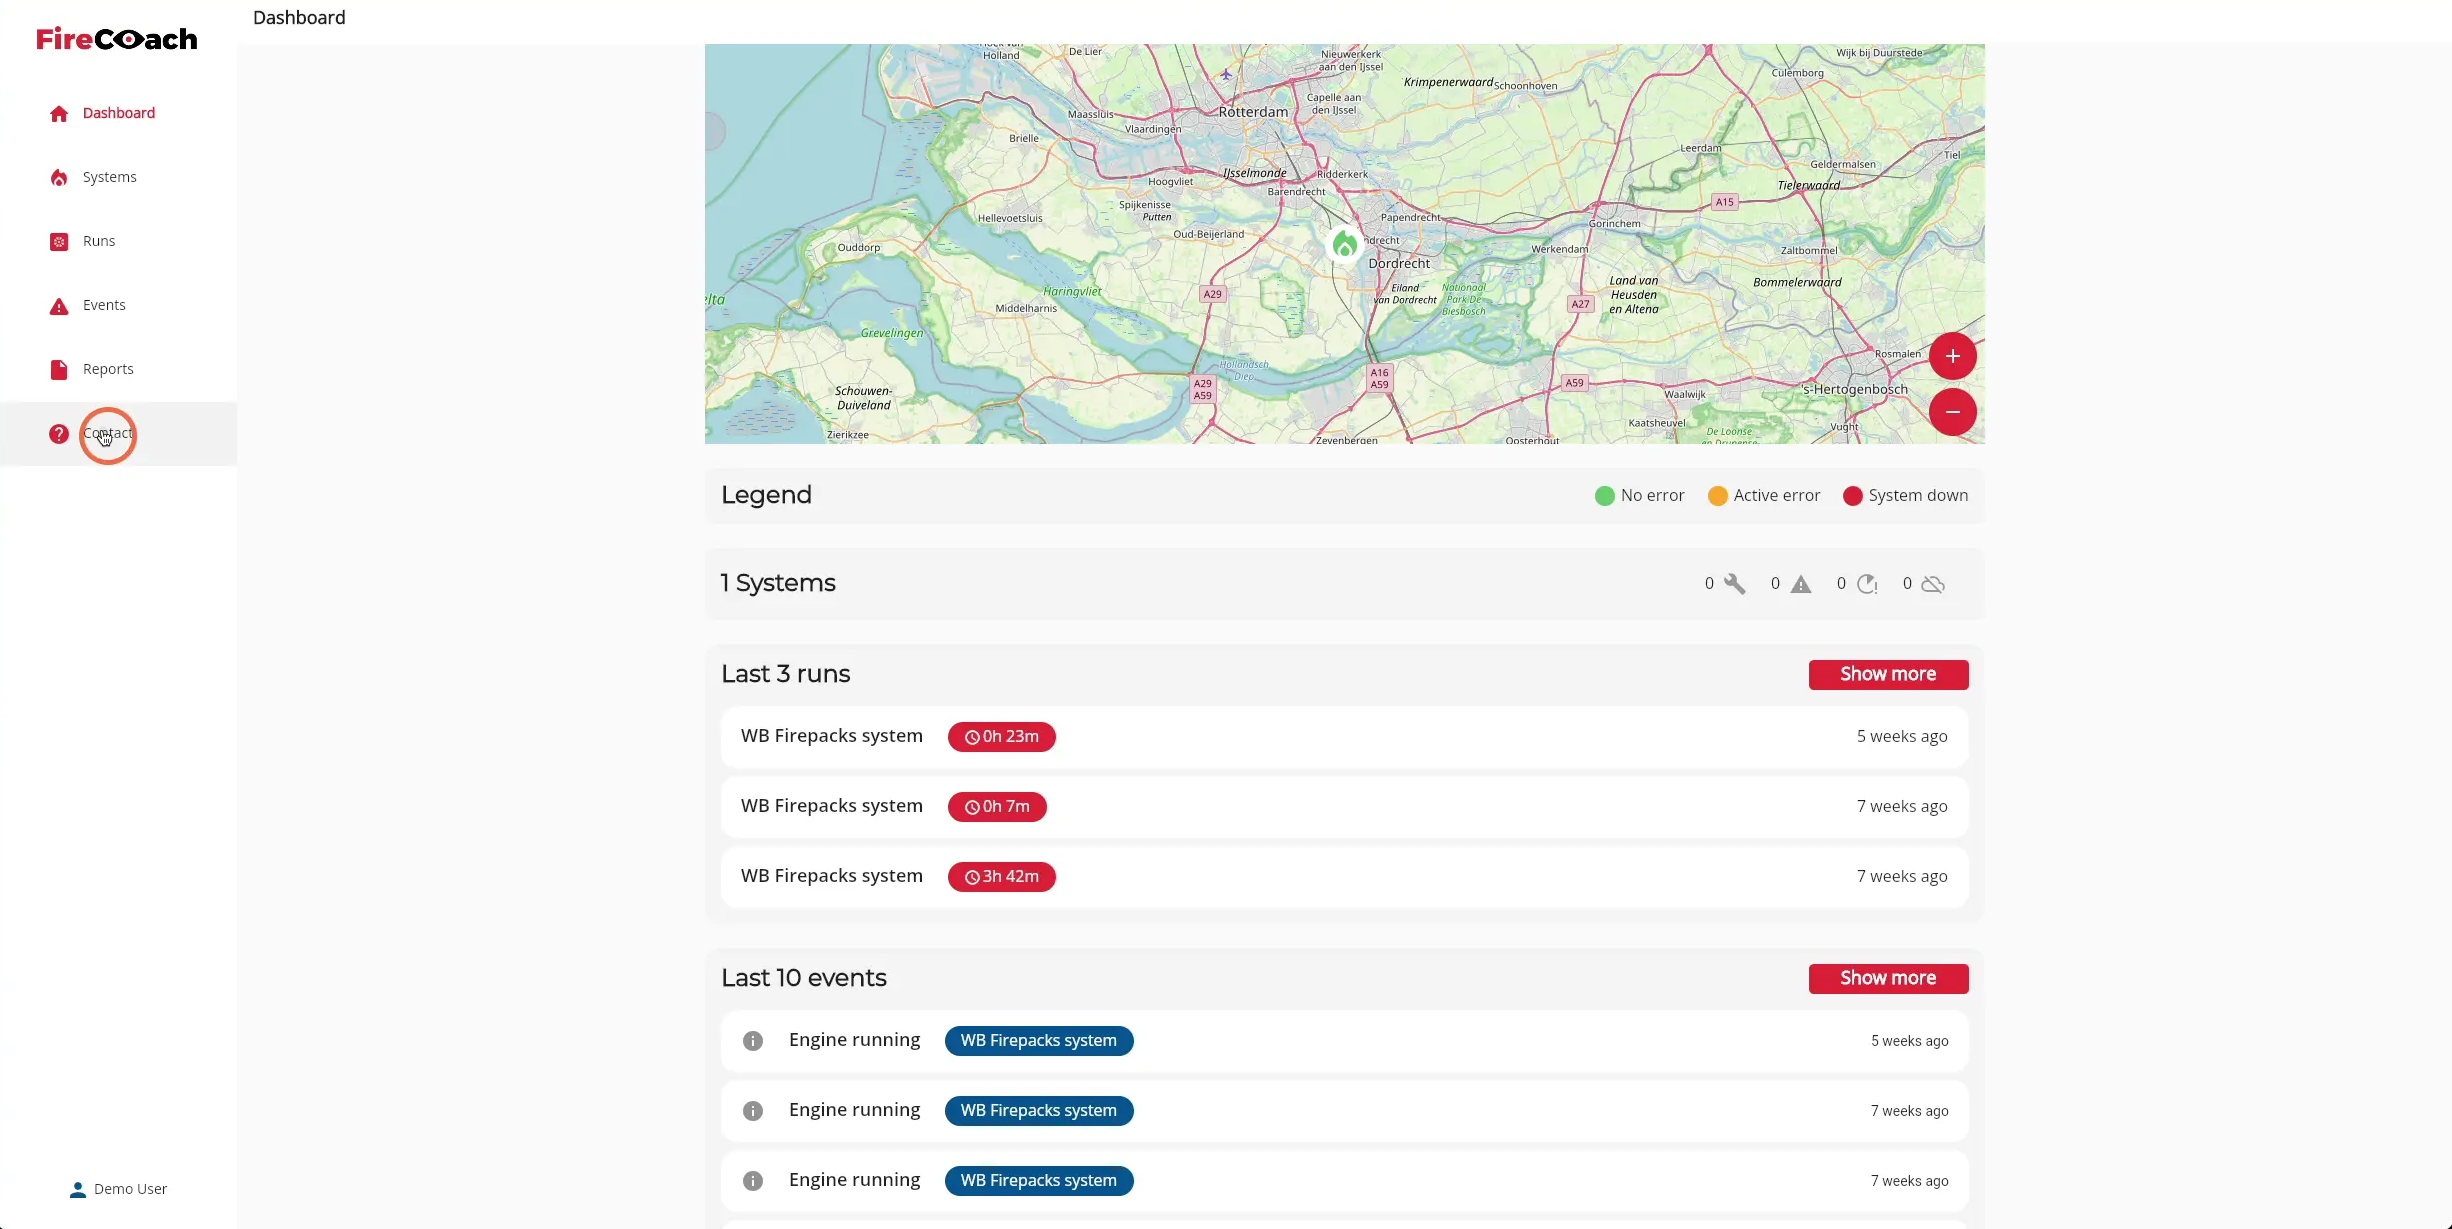This screenshot has width=2452, height=1229.
Task: Click the Systems flame icon in sidebar
Action: click(59, 177)
